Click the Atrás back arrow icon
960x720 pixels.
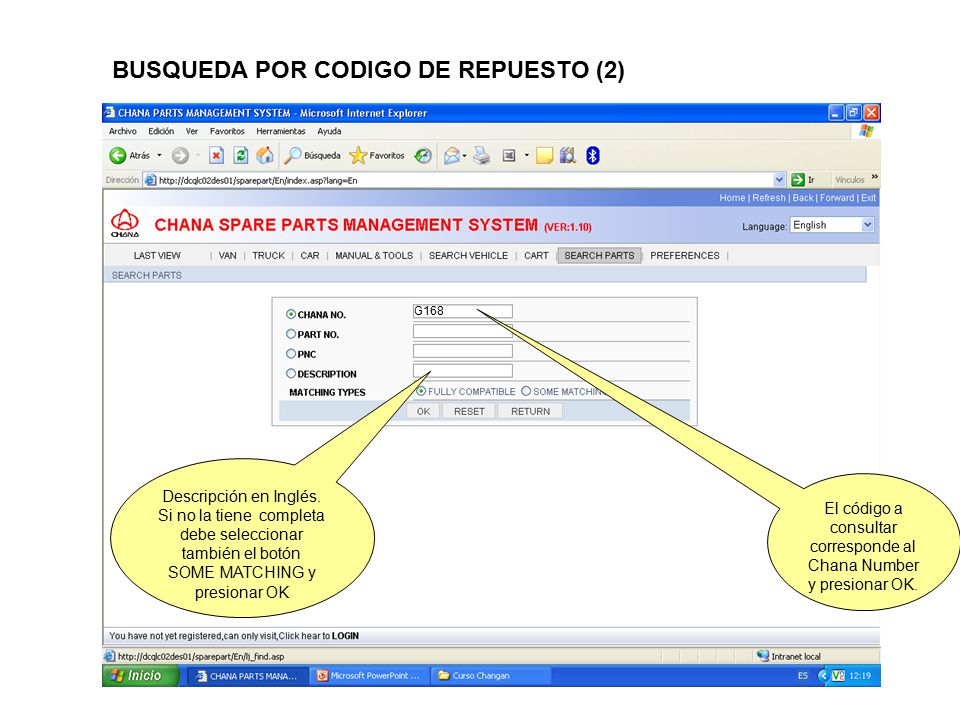click(118, 156)
